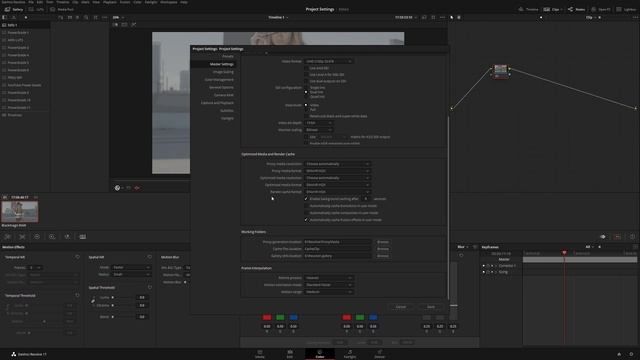
Task: Click the Save button
Action: tap(431, 307)
